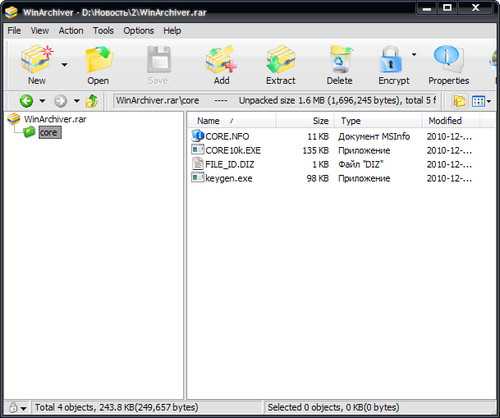Click the Delete recycle bin icon
The width and height of the screenshot is (500, 418).
pos(340,60)
